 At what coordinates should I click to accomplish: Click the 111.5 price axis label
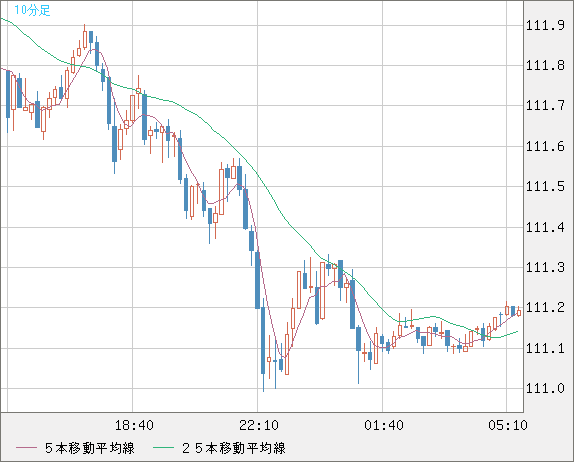(545, 187)
